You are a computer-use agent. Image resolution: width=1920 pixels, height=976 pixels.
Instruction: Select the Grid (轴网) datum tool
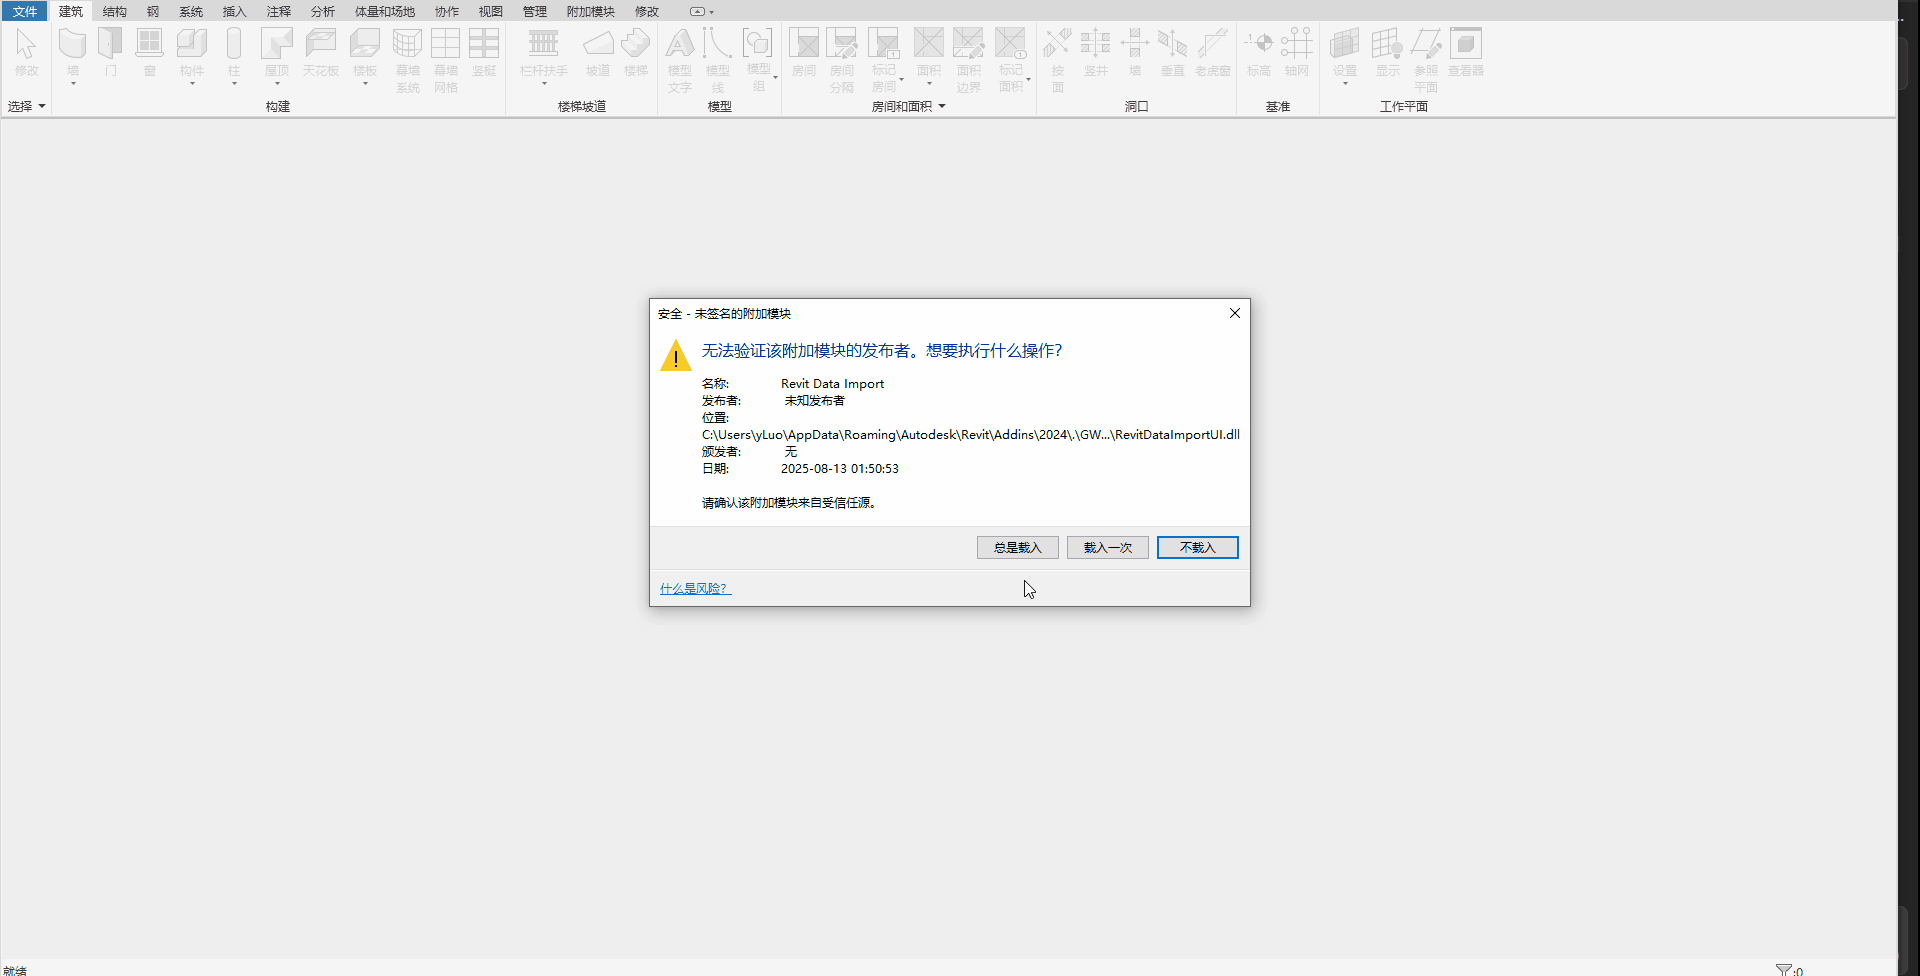click(1296, 45)
